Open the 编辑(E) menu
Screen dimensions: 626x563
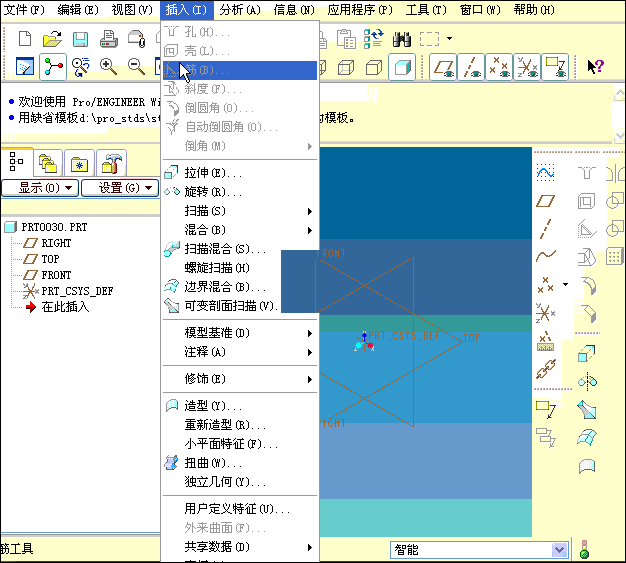(78, 10)
